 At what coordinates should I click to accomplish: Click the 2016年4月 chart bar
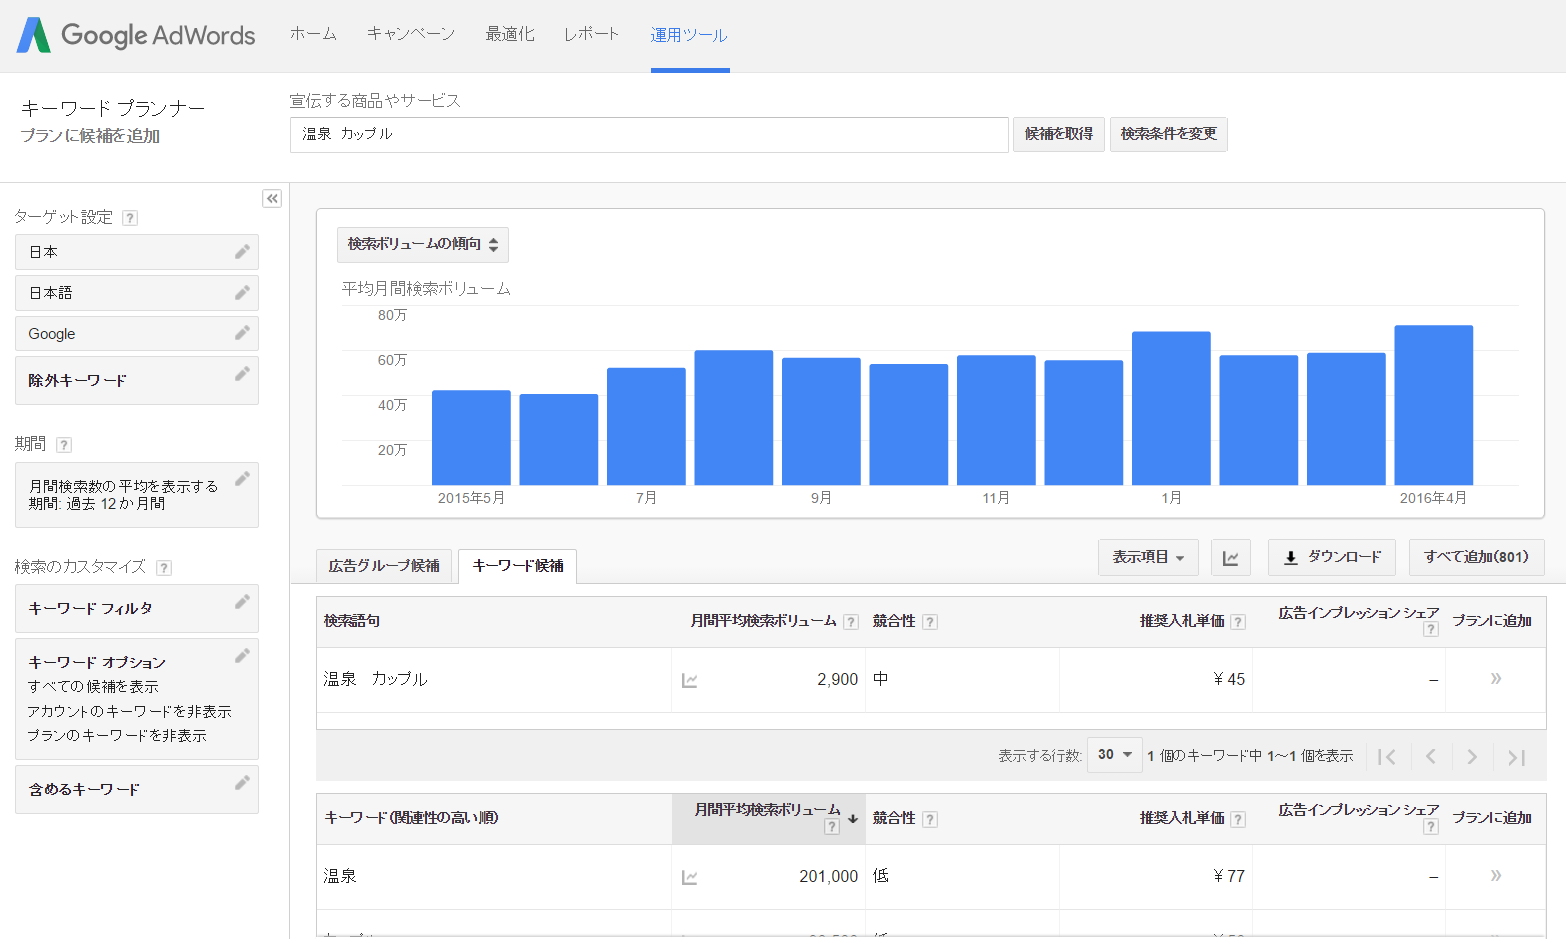[x=1434, y=405]
